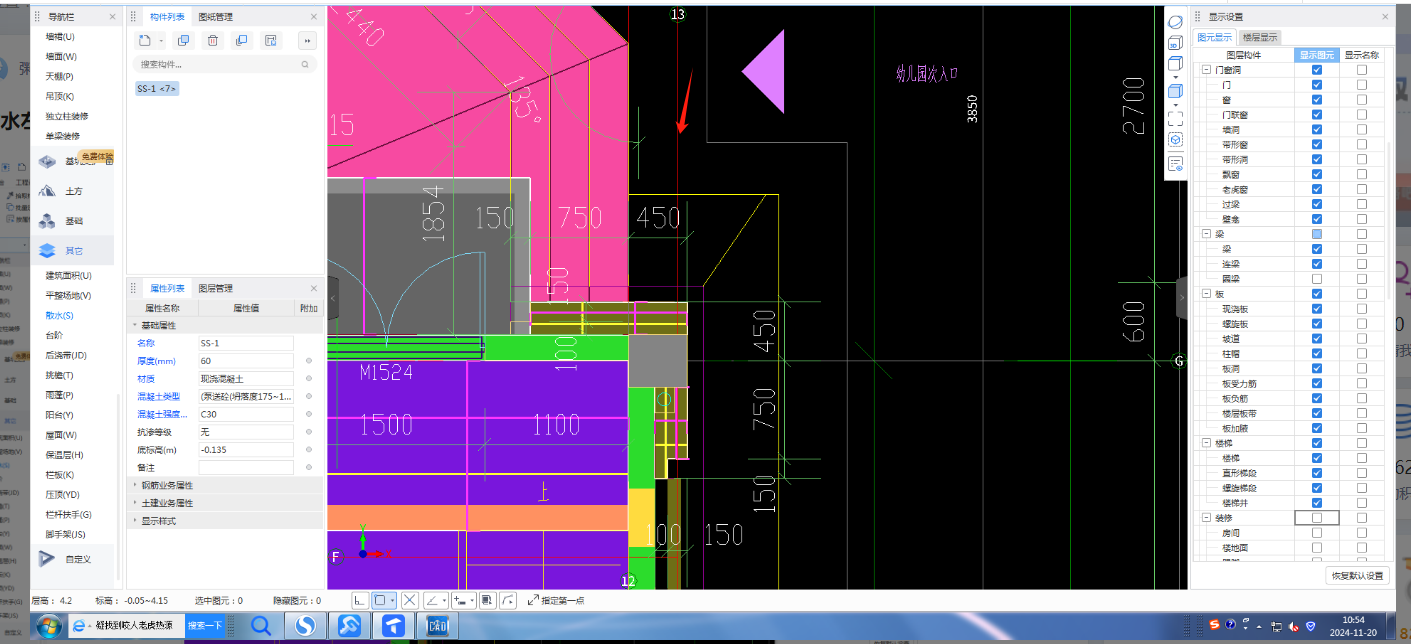Click the cross snap icon in status toolbar
The image size is (1411, 644).
[x=409, y=600]
